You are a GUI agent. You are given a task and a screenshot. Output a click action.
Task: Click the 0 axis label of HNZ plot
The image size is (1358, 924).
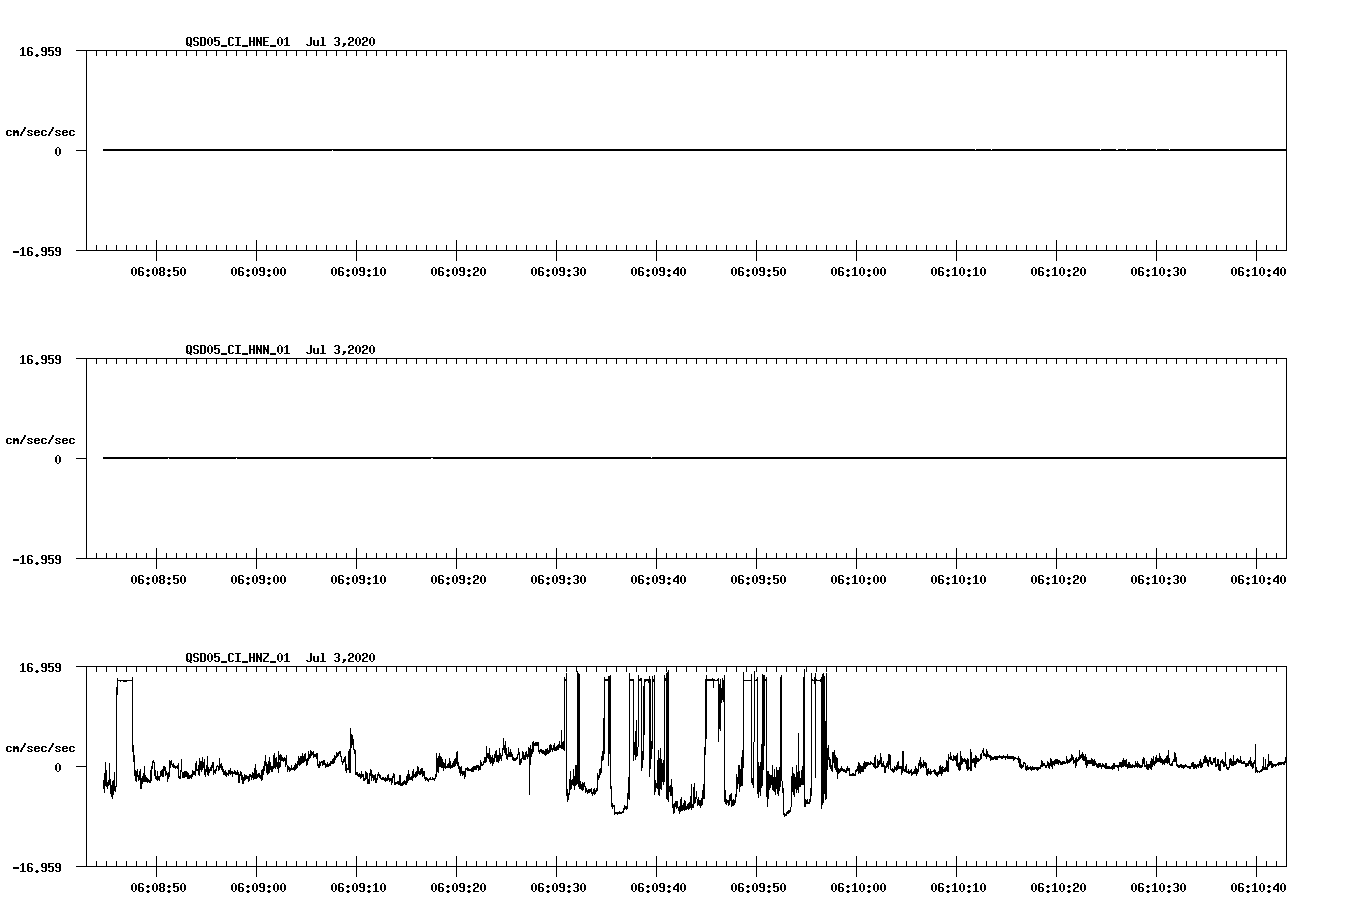[58, 768]
